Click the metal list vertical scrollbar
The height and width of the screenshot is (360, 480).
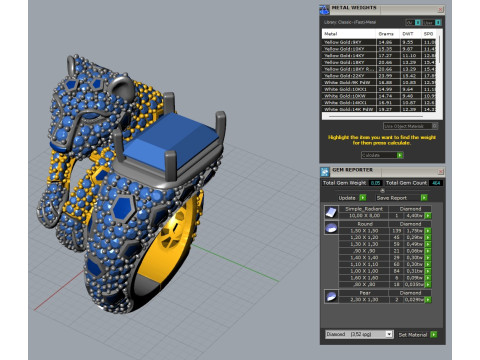(x=439, y=50)
